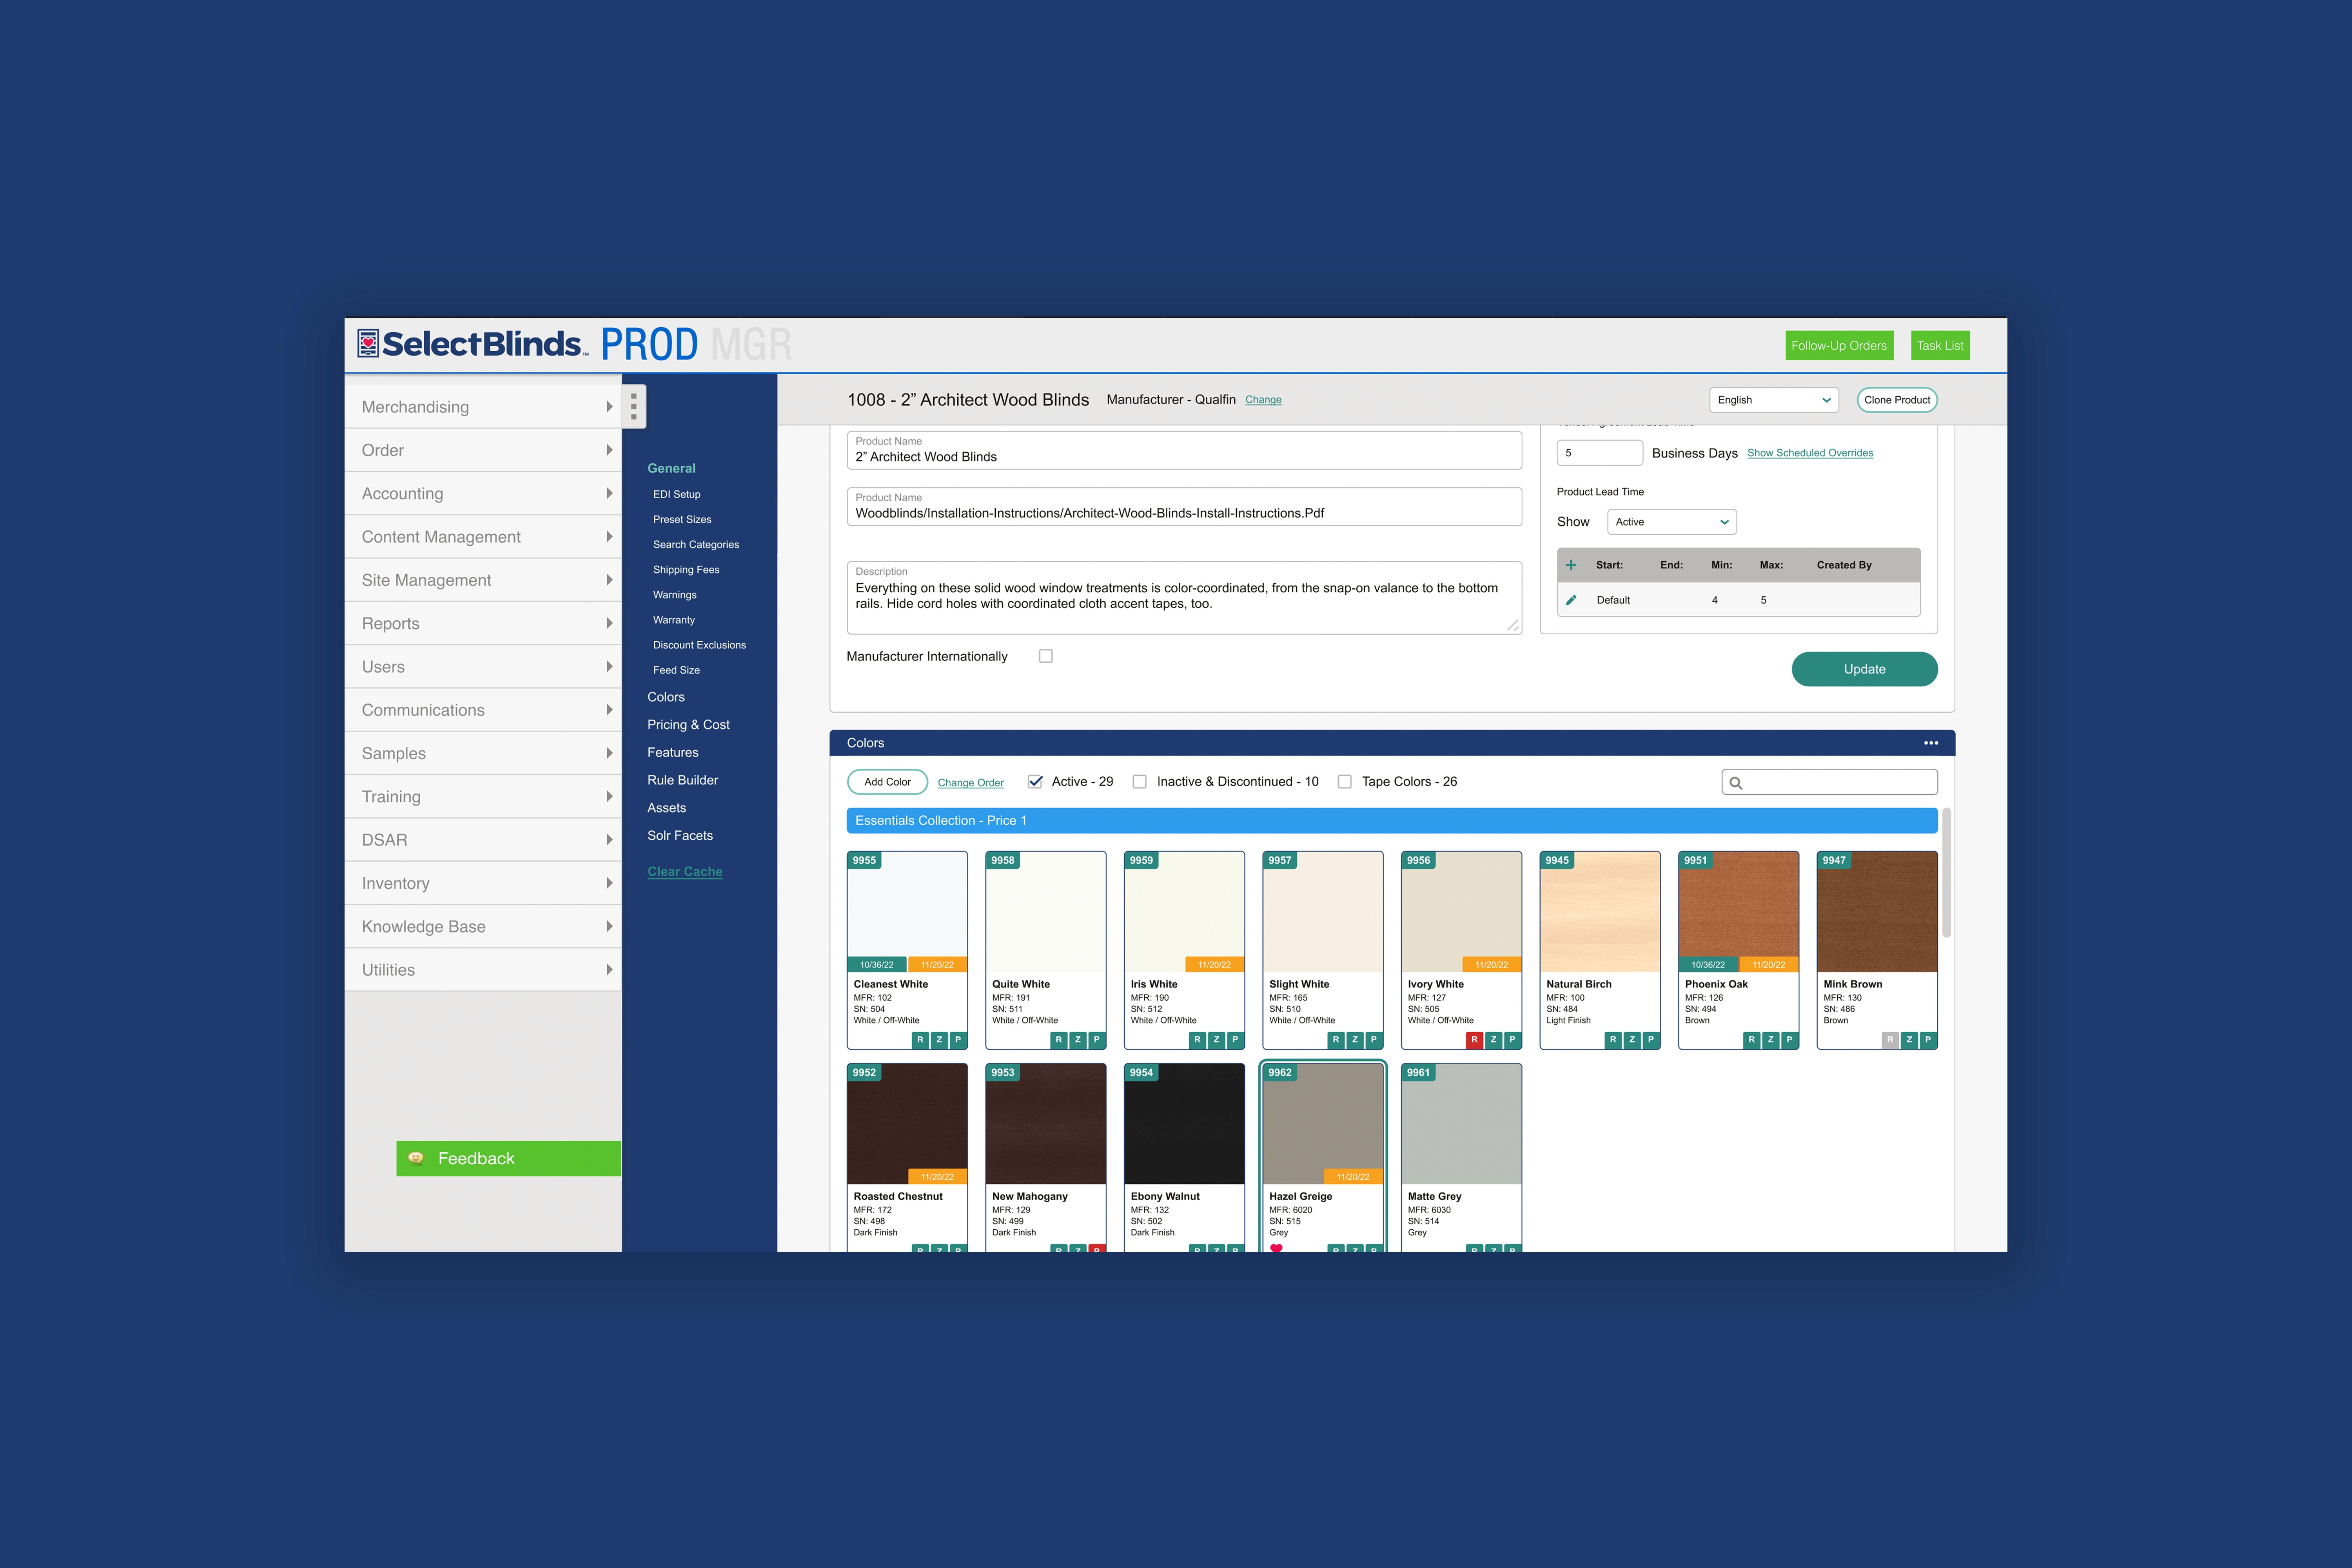The height and width of the screenshot is (1568, 2352).
Task: Open the three-dot sidebar handle menu
Action: 634,406
